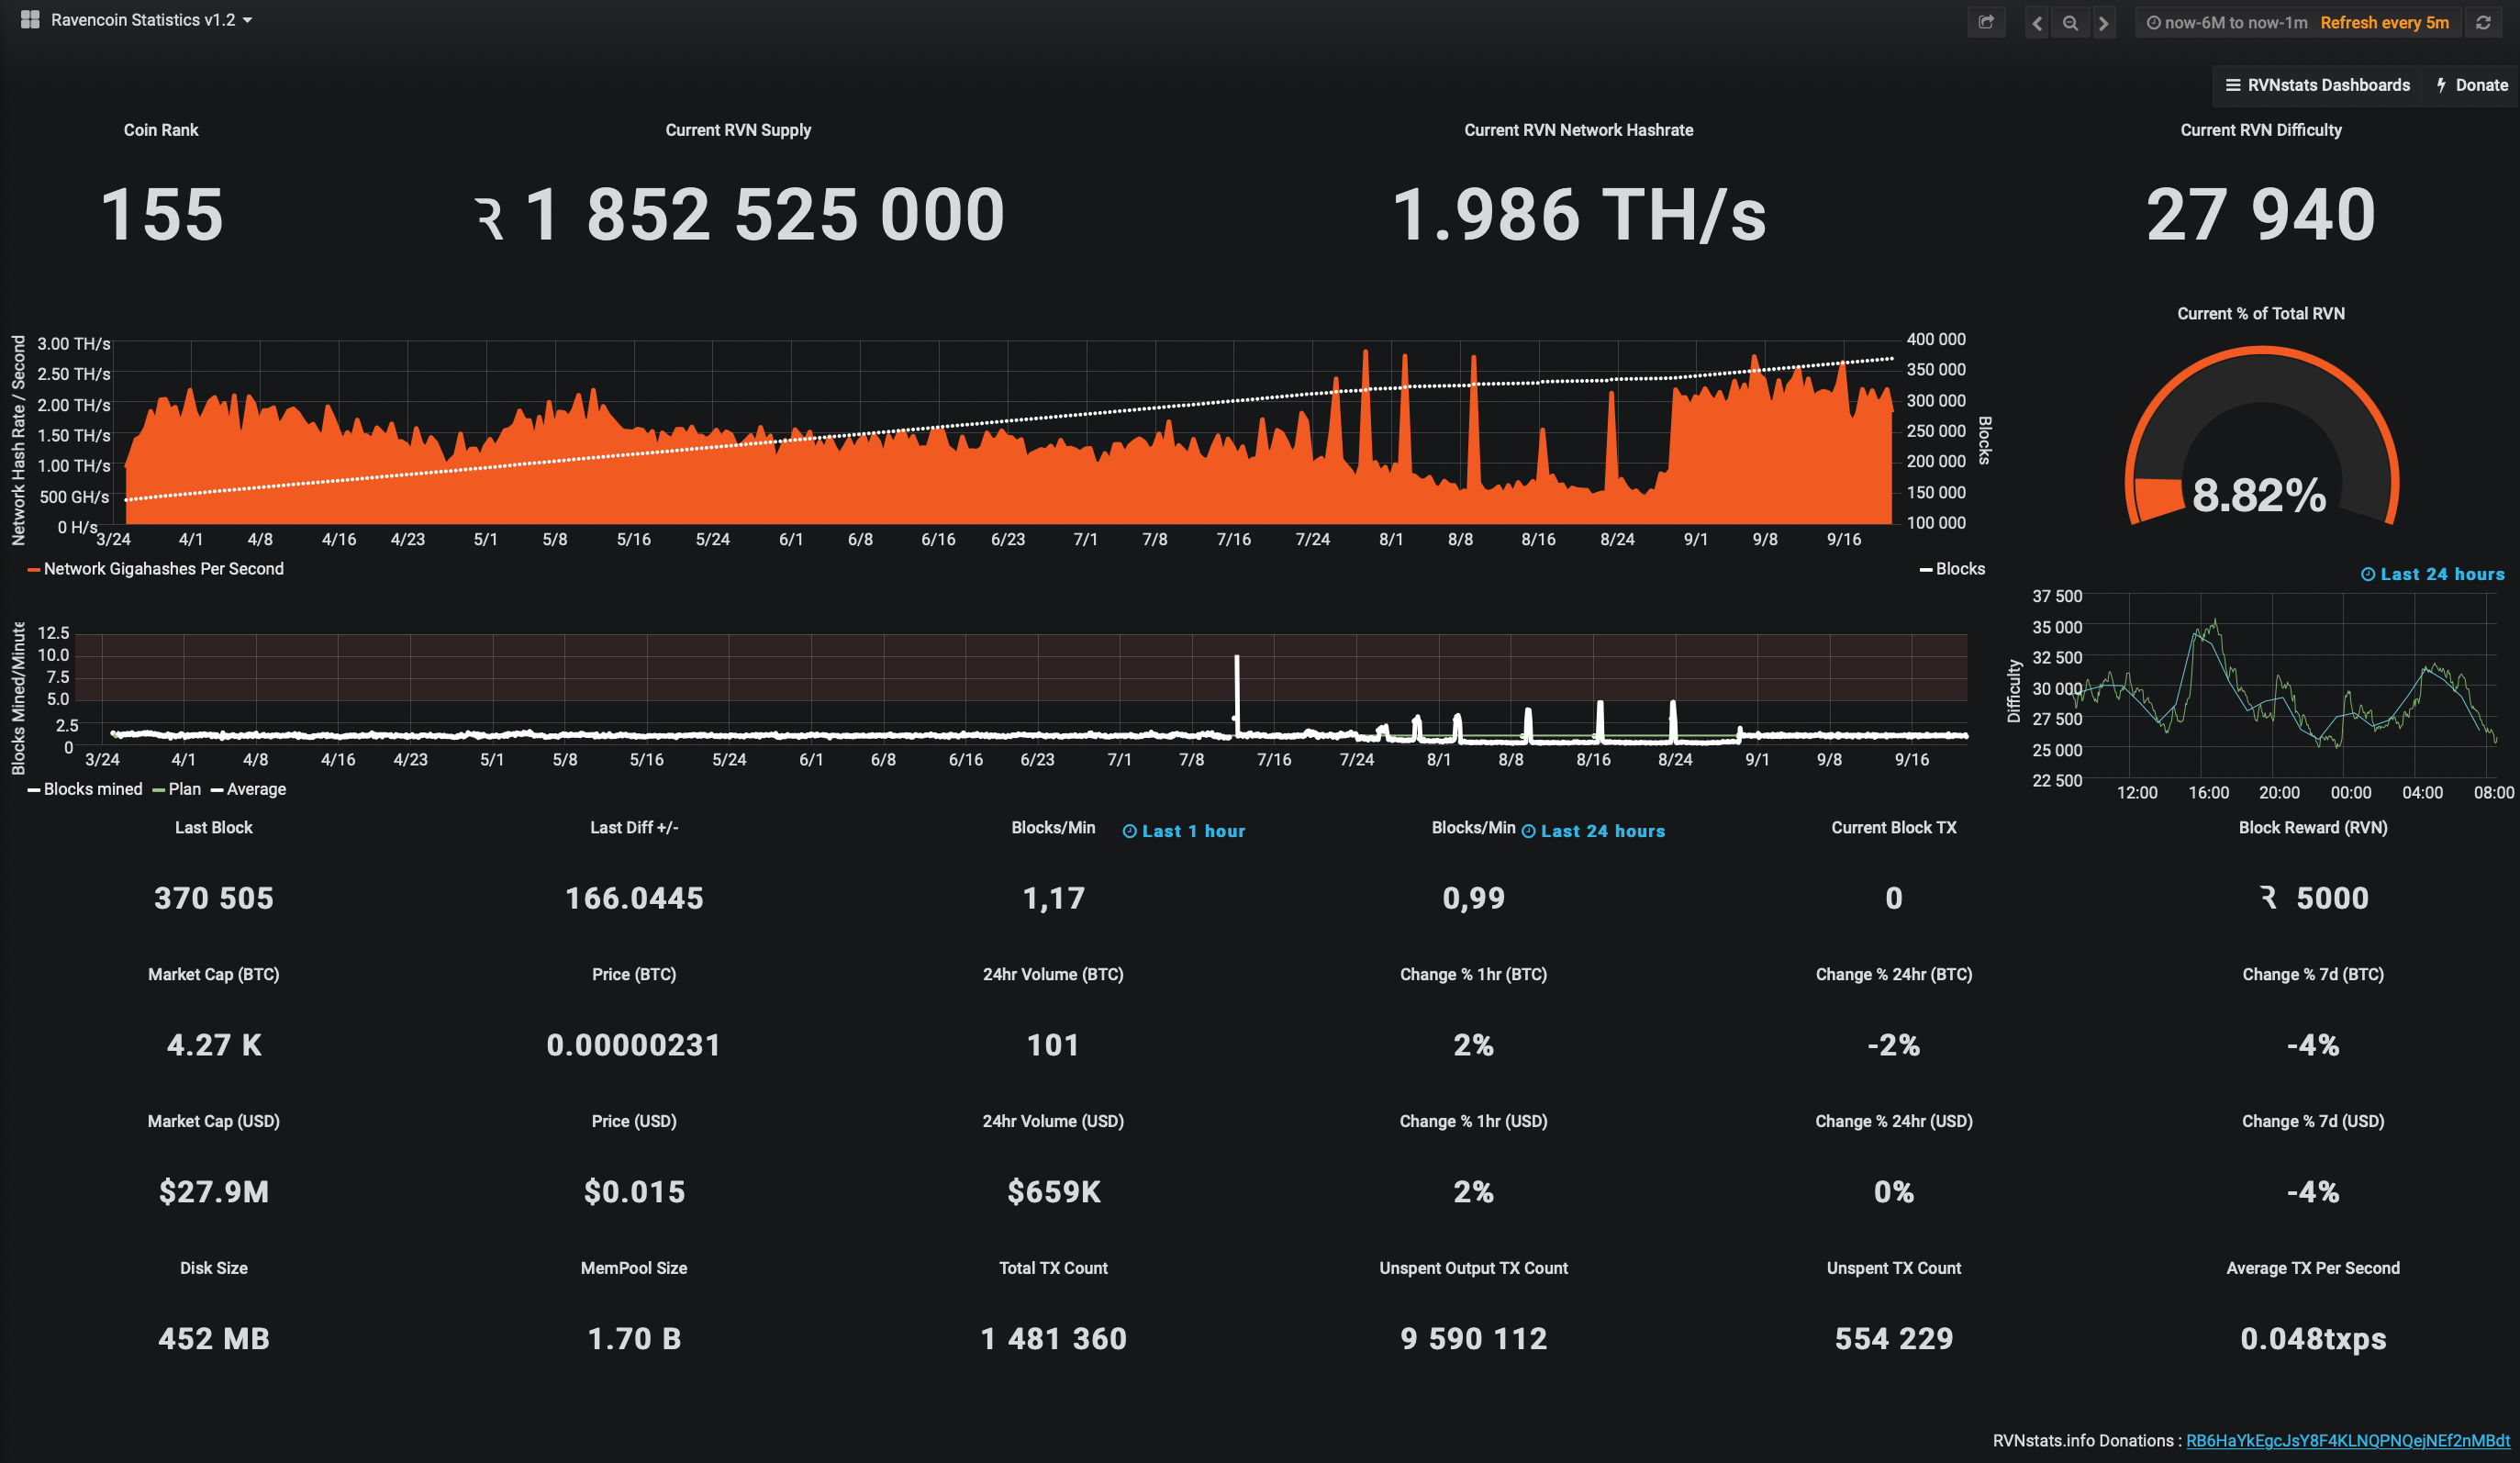The width and height of the screenshot is (2520, 1463).
Task: Click the Last 24 hours clock icon above the Difficulty chart
Action: [2367, 574]
